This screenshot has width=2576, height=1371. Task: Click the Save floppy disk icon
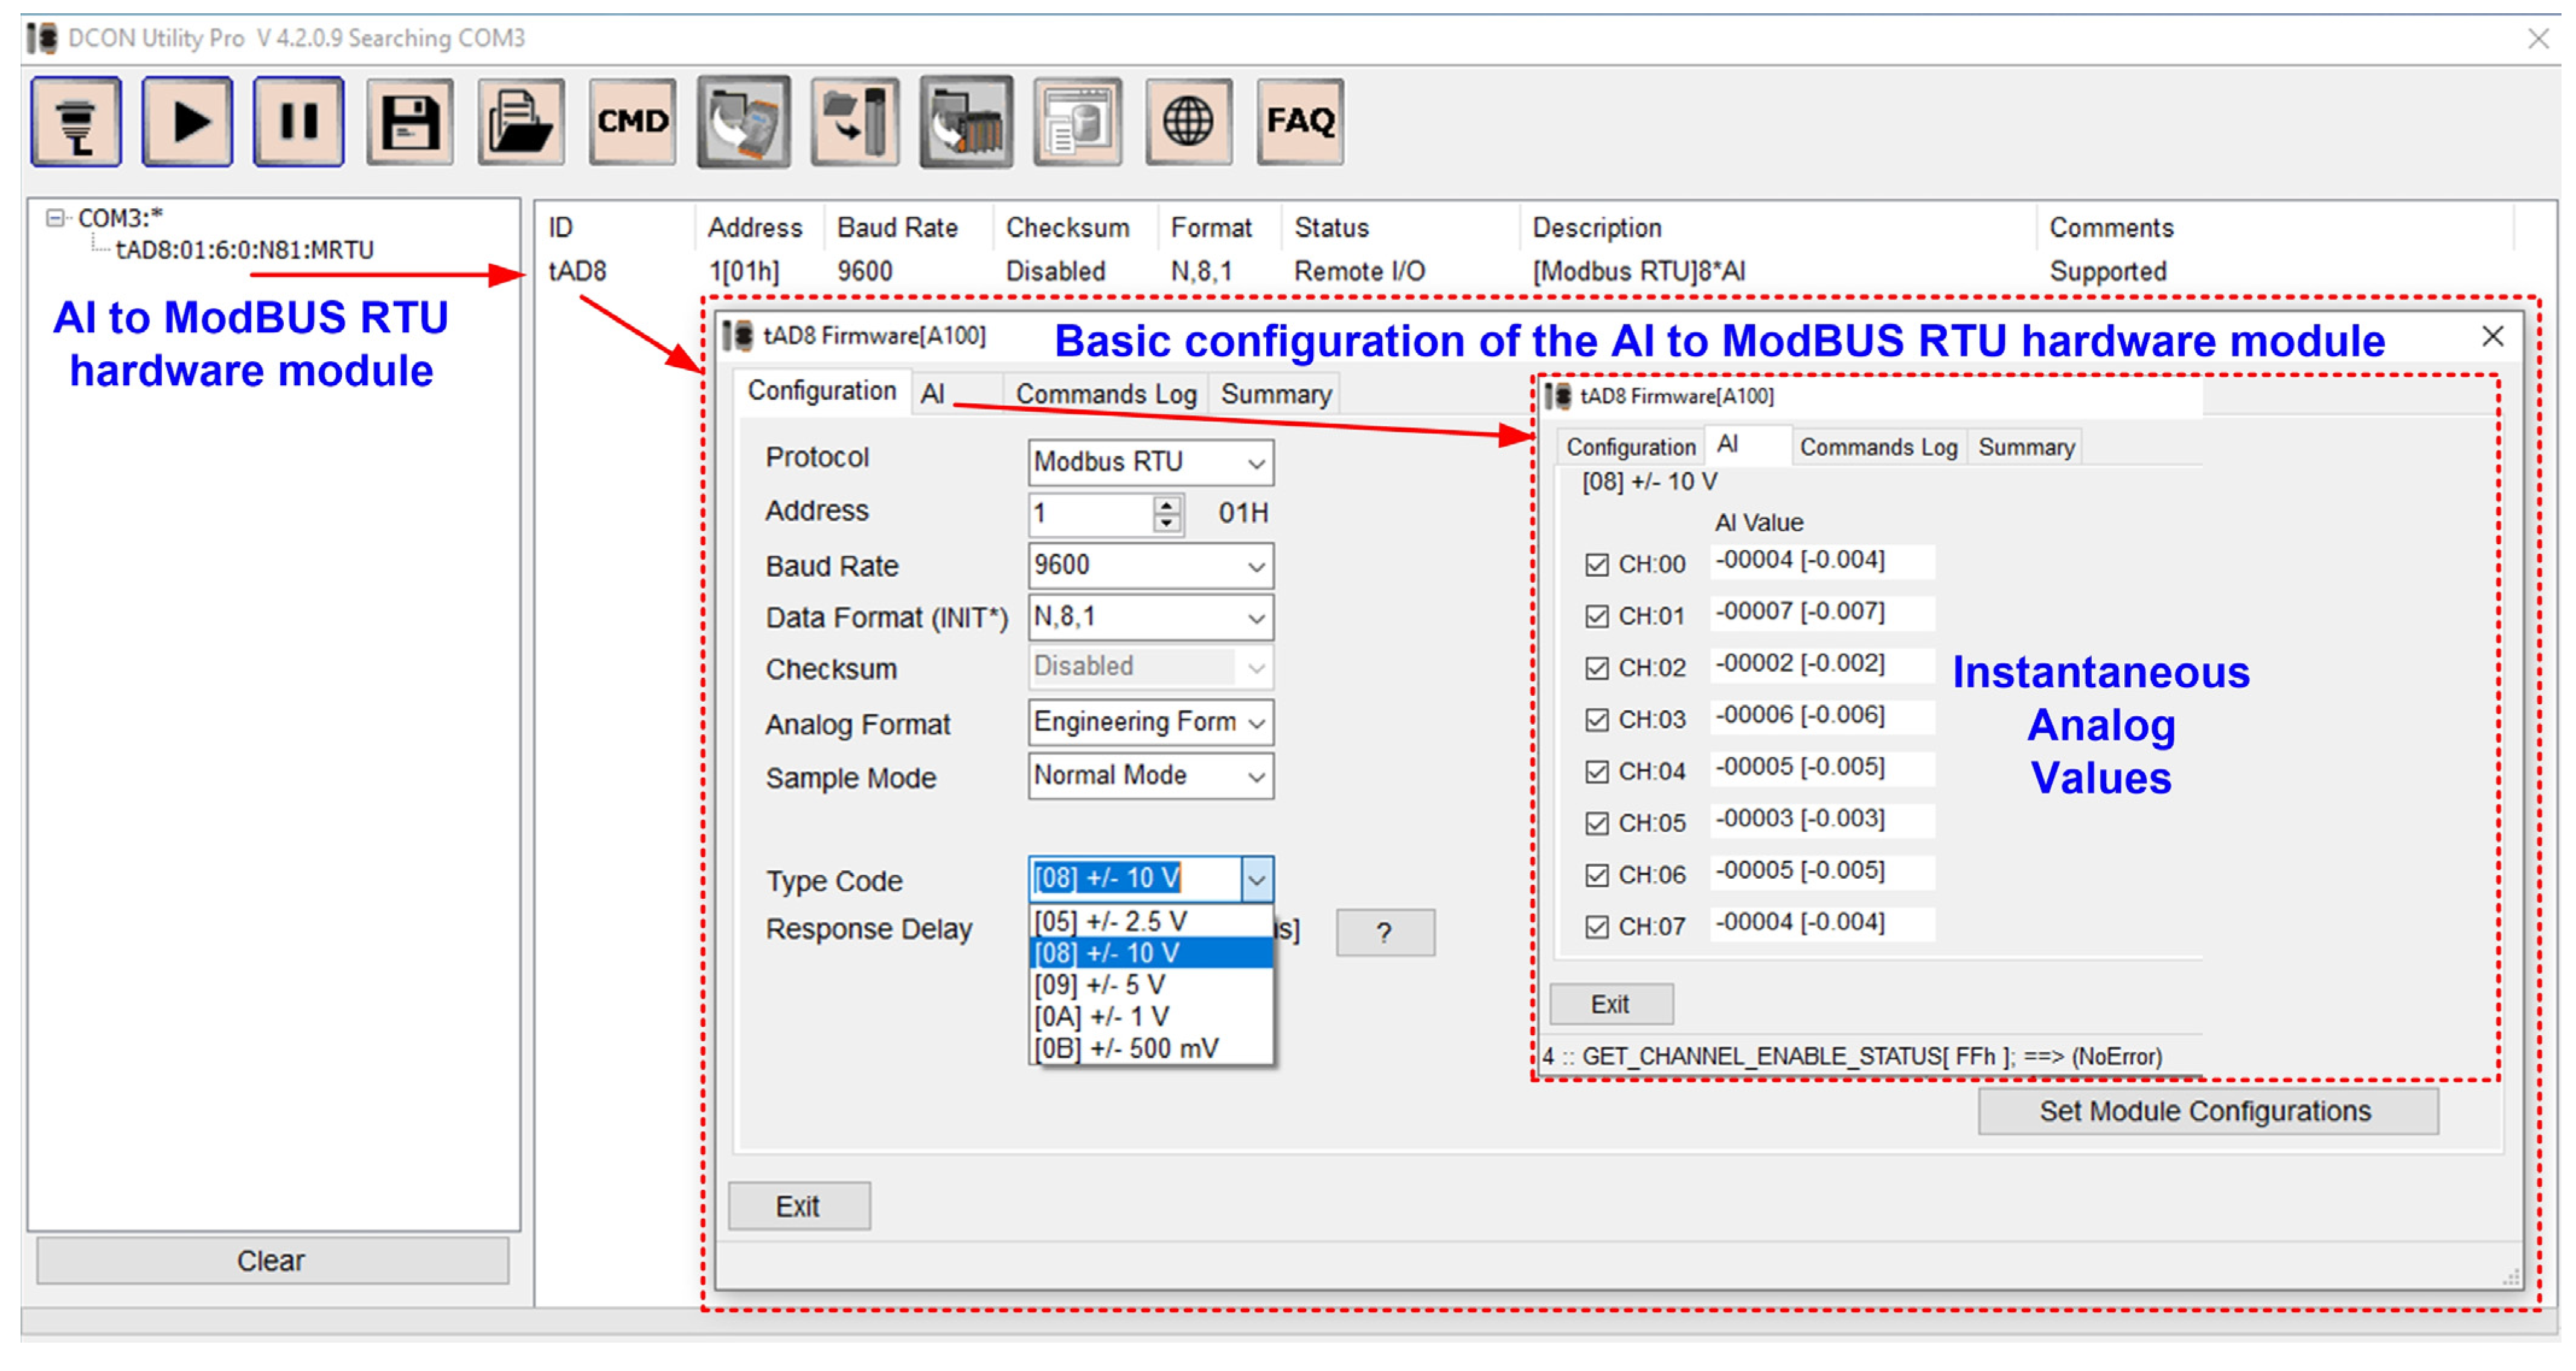click(410, 122)
